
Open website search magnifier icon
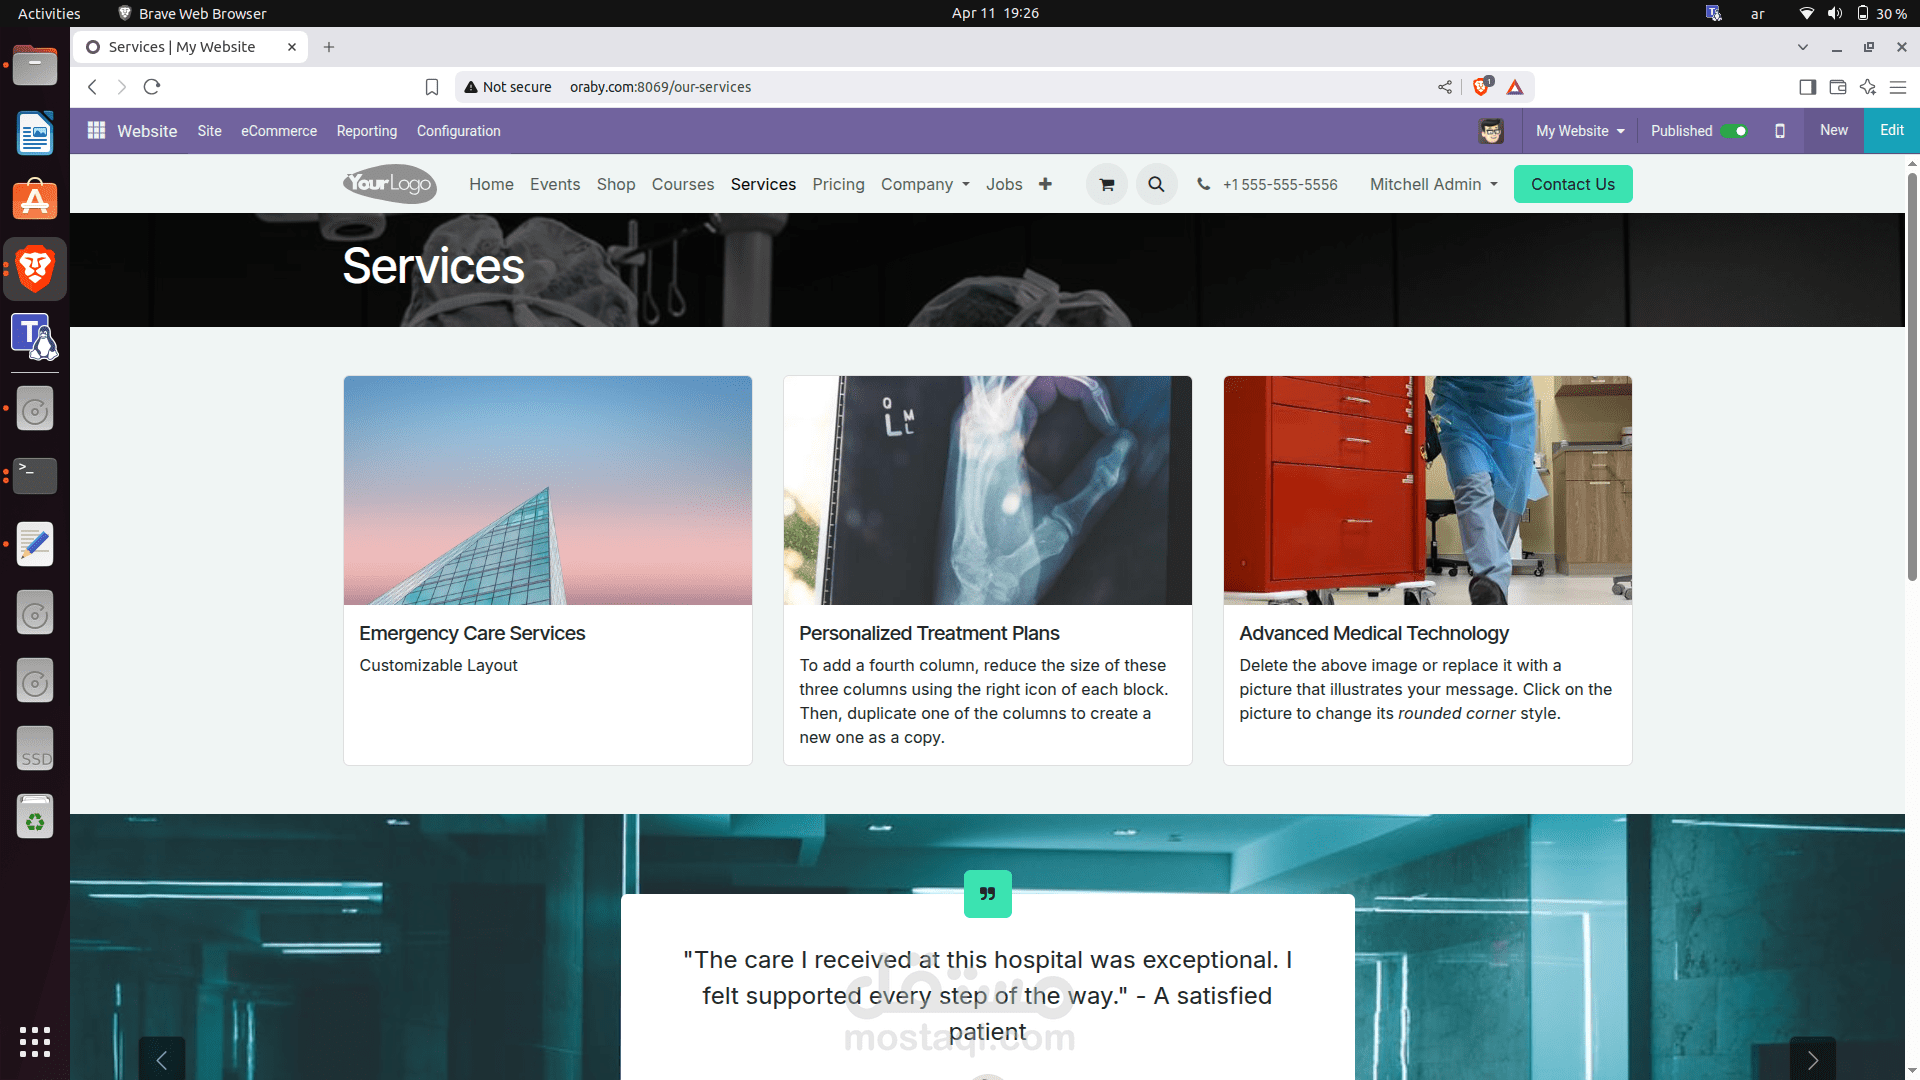click(1156, 185)
